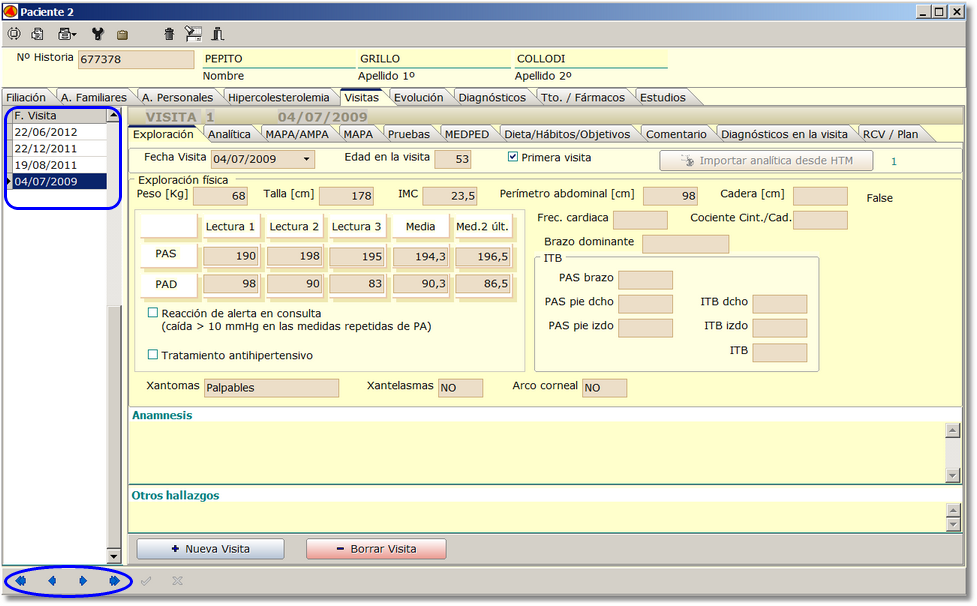Jump to the last record with the double-right arrow
Viewport: 977px width, 606px height.
click(x=114, y=581)
